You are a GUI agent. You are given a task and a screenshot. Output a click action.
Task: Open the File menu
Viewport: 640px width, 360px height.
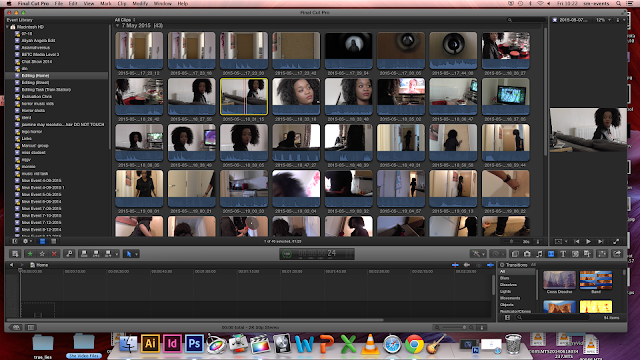pos(59,3)
